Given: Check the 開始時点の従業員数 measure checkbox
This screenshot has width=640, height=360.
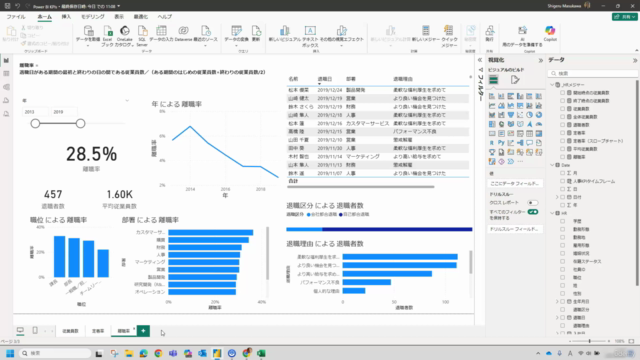Looking at the screenshot, I should [562, 93].
